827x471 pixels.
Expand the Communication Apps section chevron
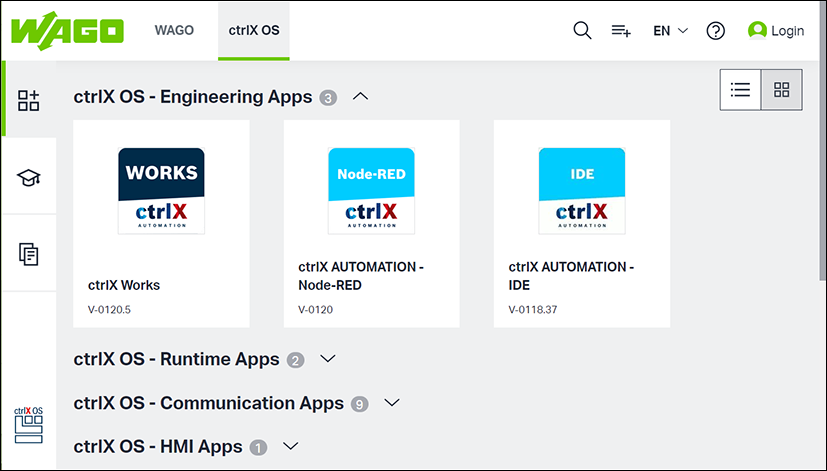point(392,402)
